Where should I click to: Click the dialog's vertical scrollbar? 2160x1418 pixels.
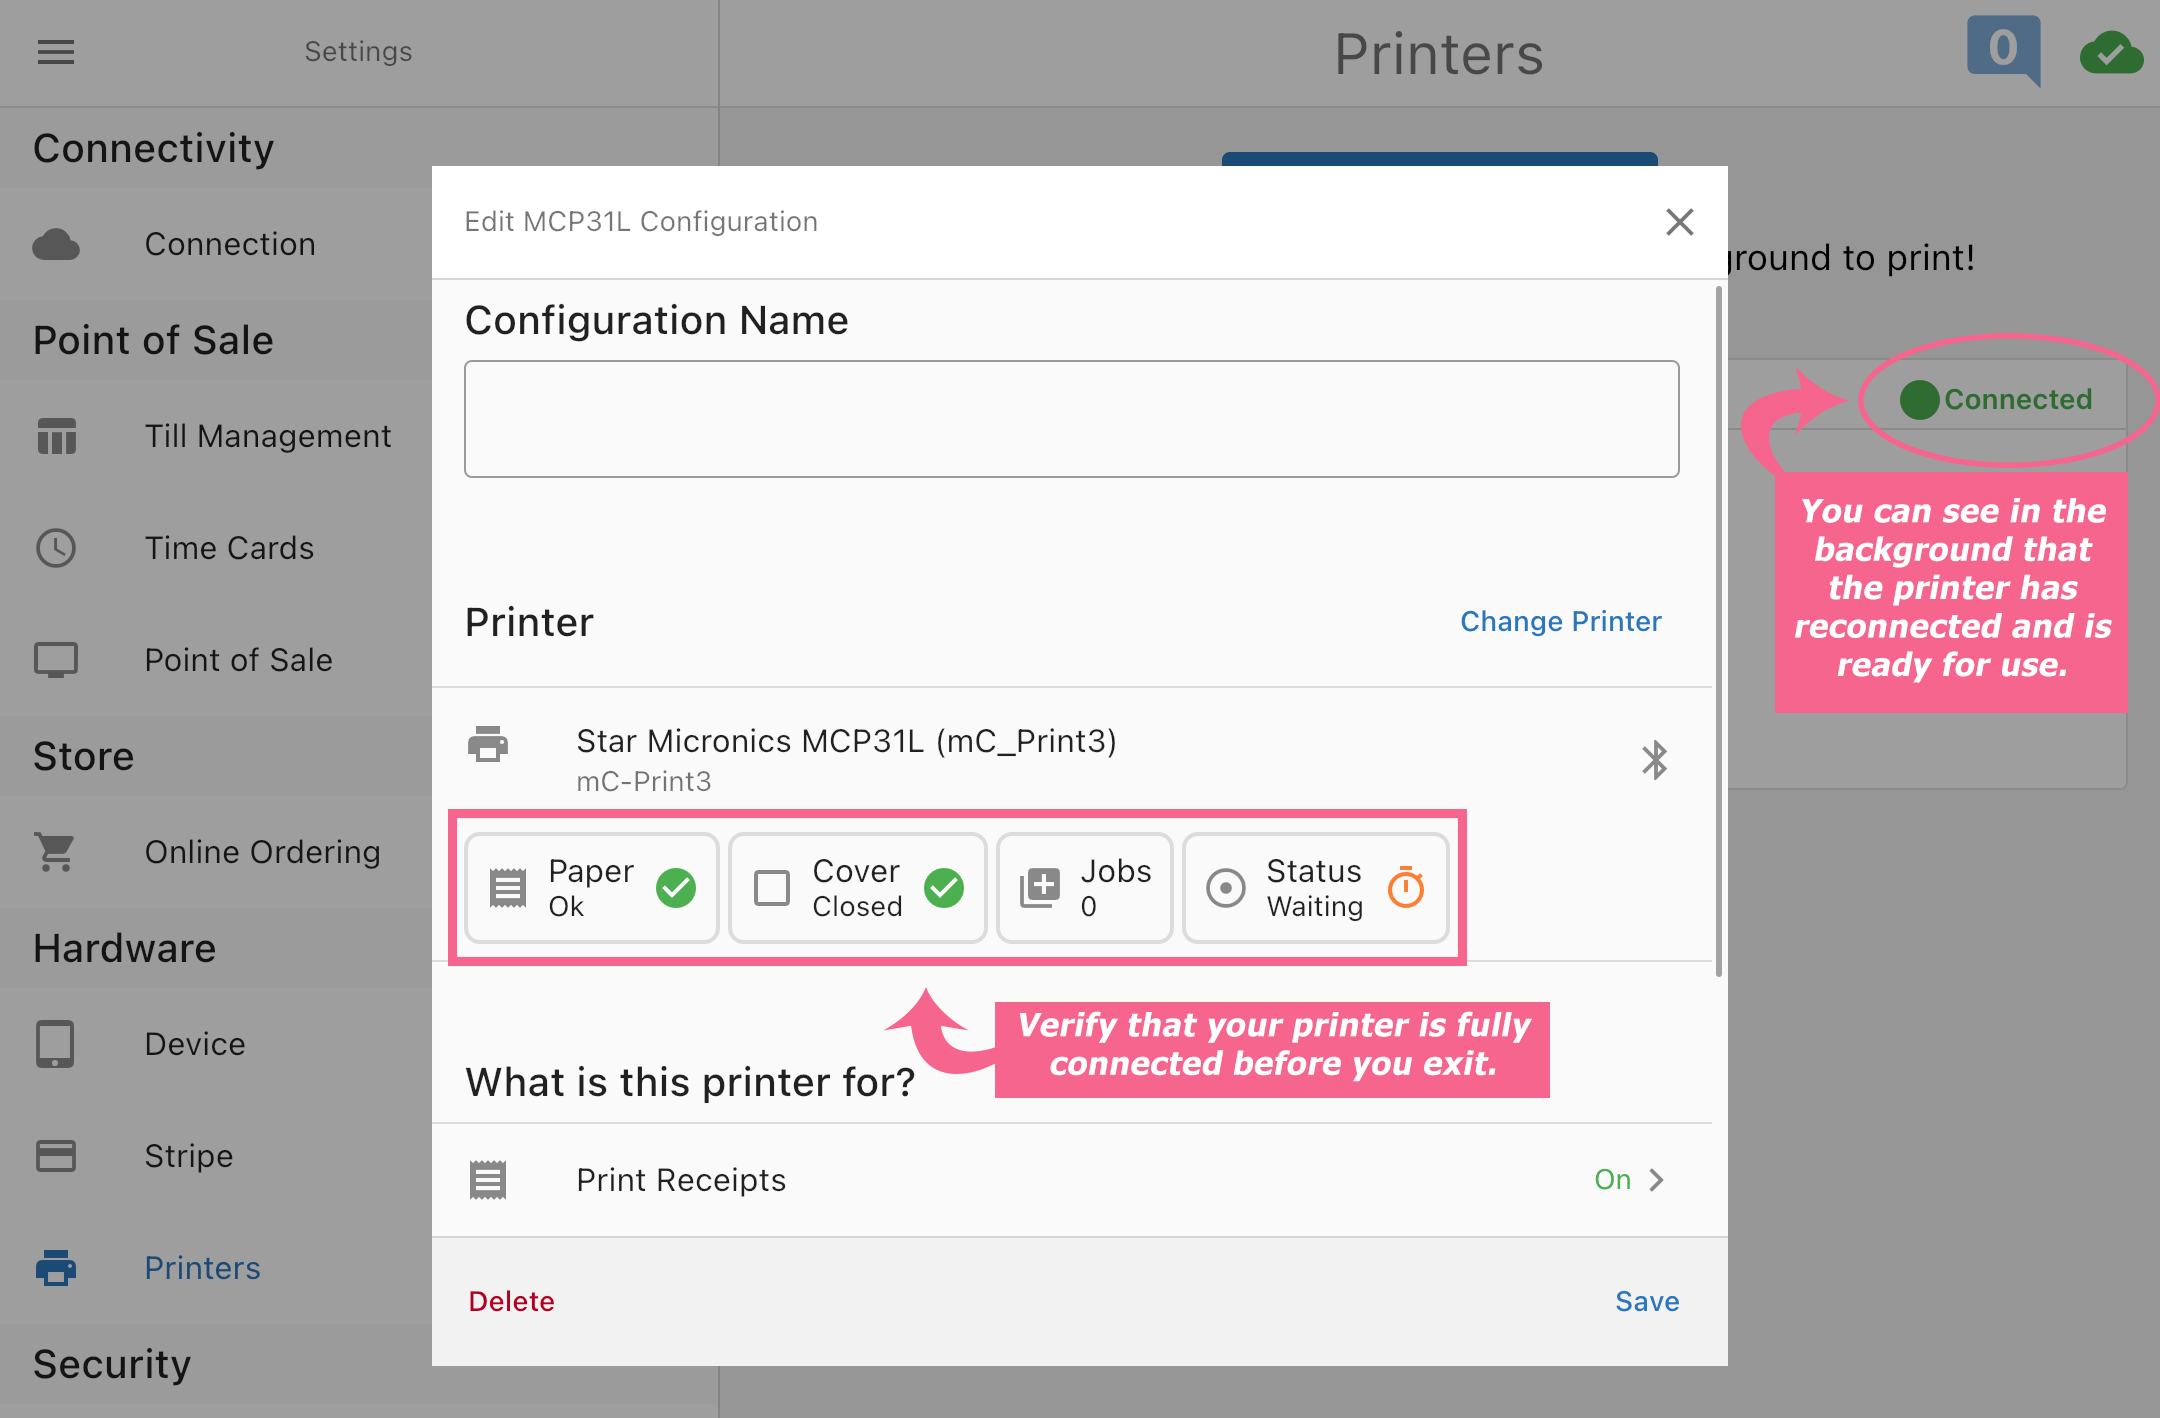coord(1718,630)
